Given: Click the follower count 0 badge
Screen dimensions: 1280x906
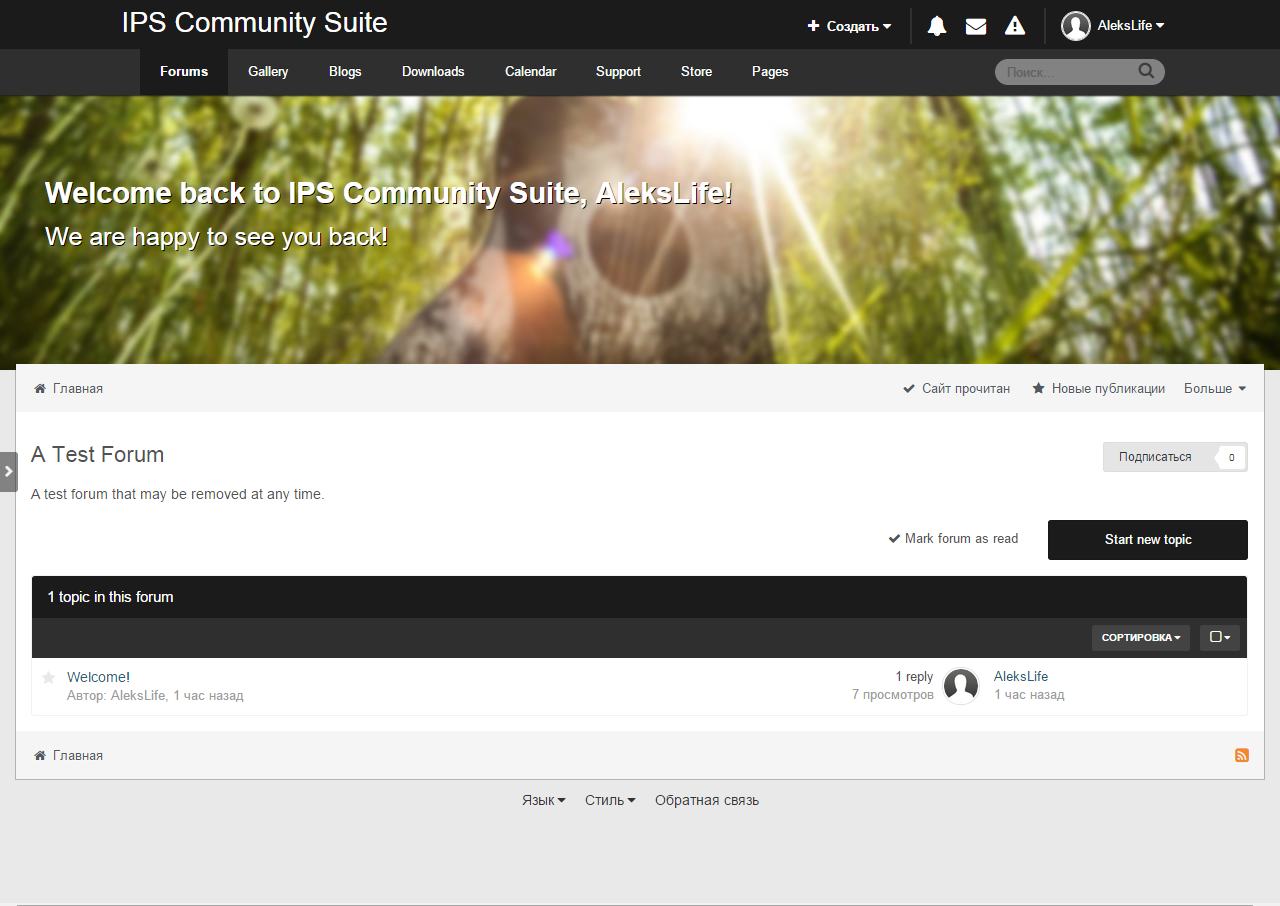Looking at the screenshot, I should 1231,457.
